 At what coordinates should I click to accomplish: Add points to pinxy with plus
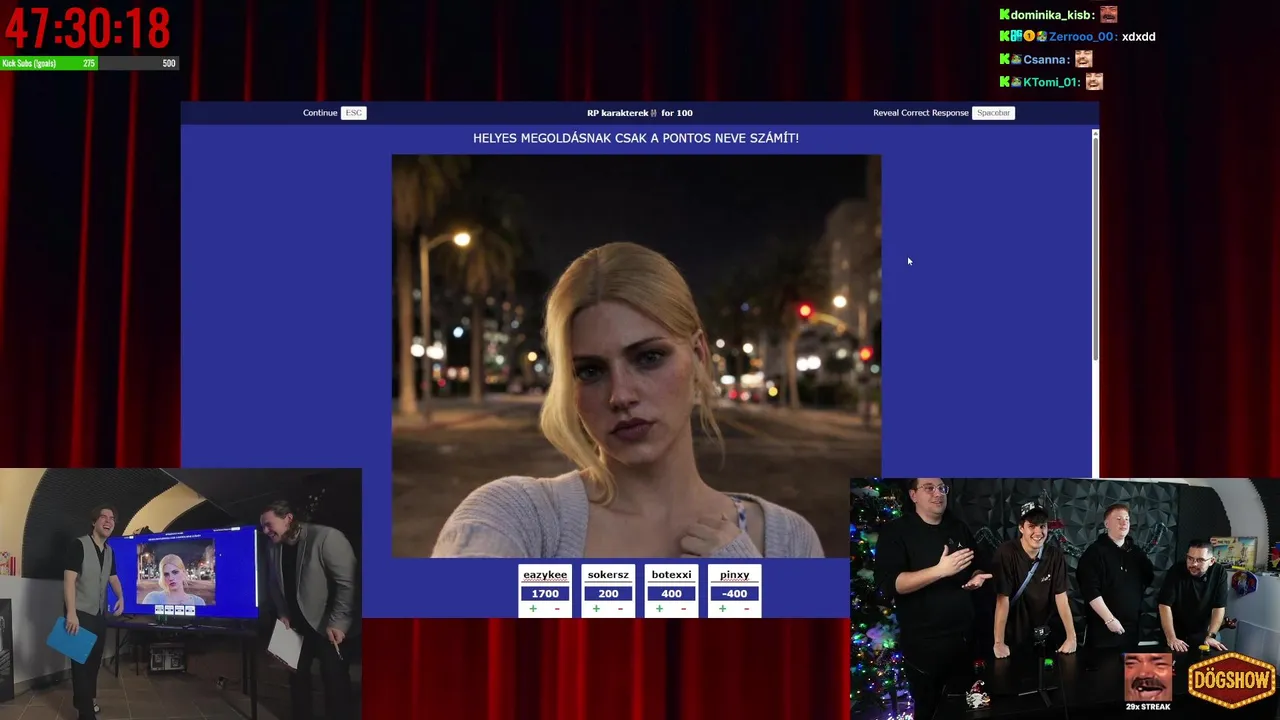coord(722,609)
